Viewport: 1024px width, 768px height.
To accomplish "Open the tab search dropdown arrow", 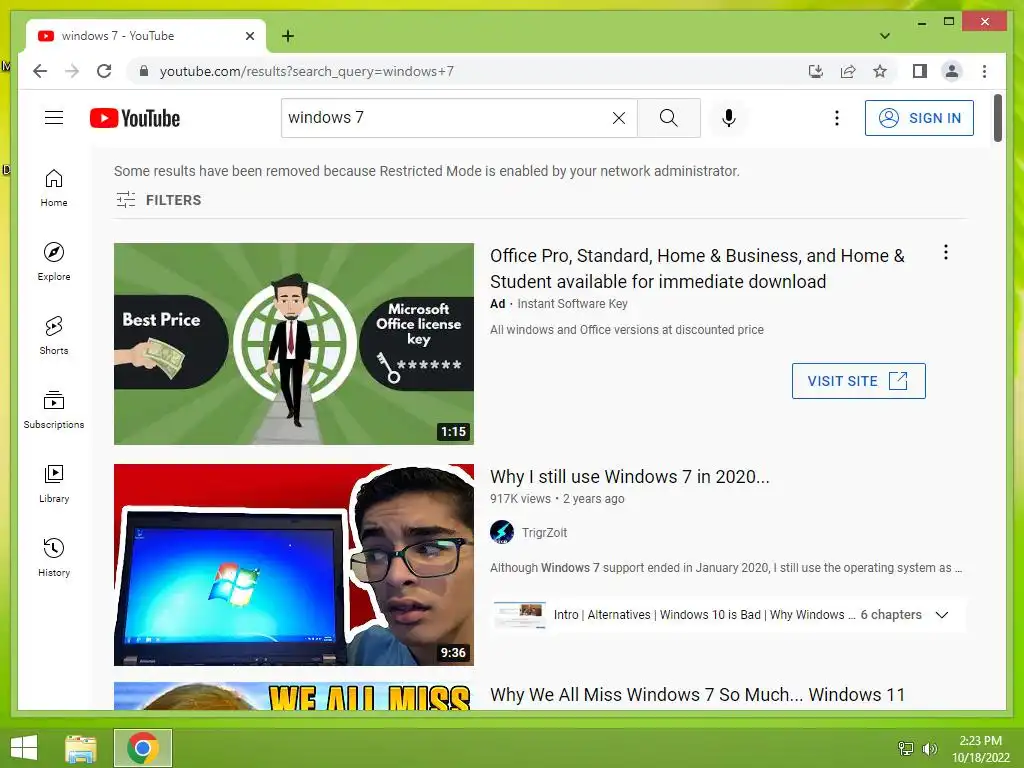I will [x=885, y=36].
